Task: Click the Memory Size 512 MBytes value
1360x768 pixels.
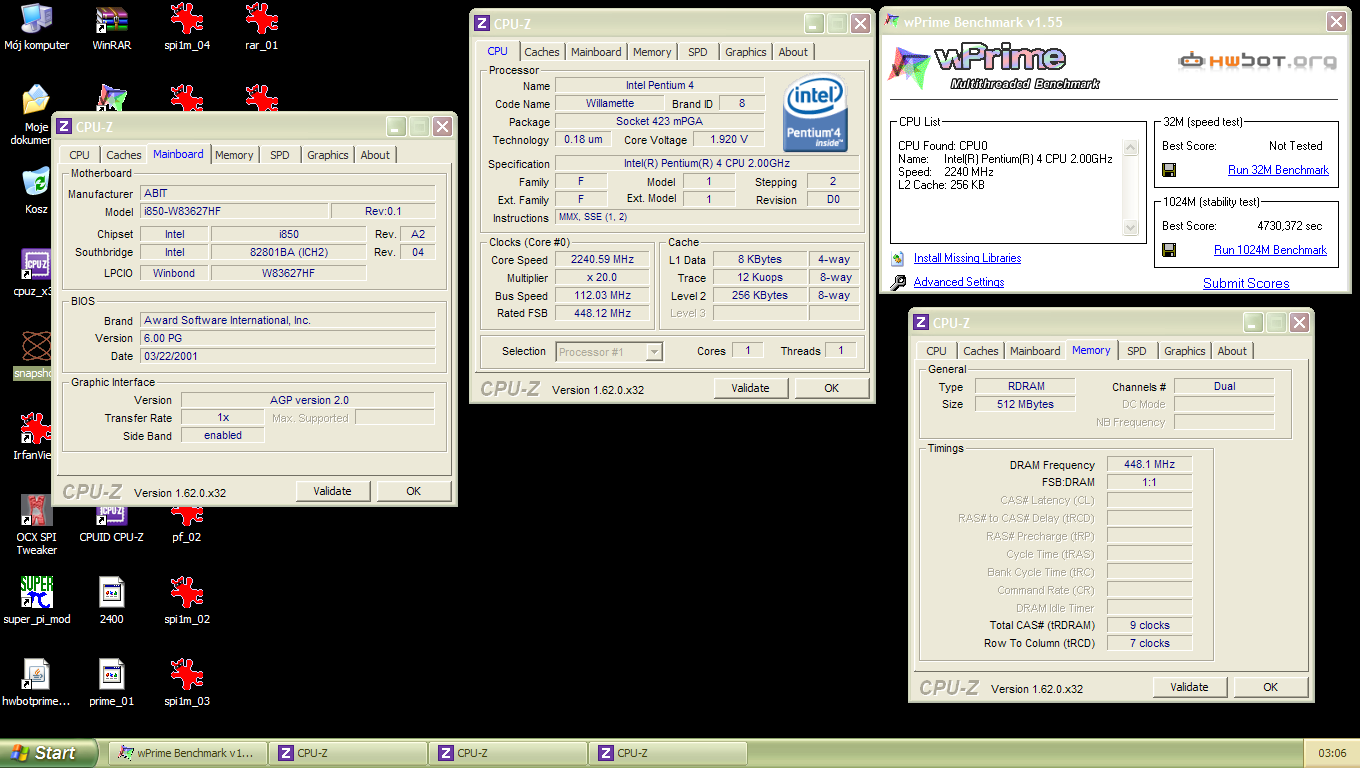Action: [1025, 404]
